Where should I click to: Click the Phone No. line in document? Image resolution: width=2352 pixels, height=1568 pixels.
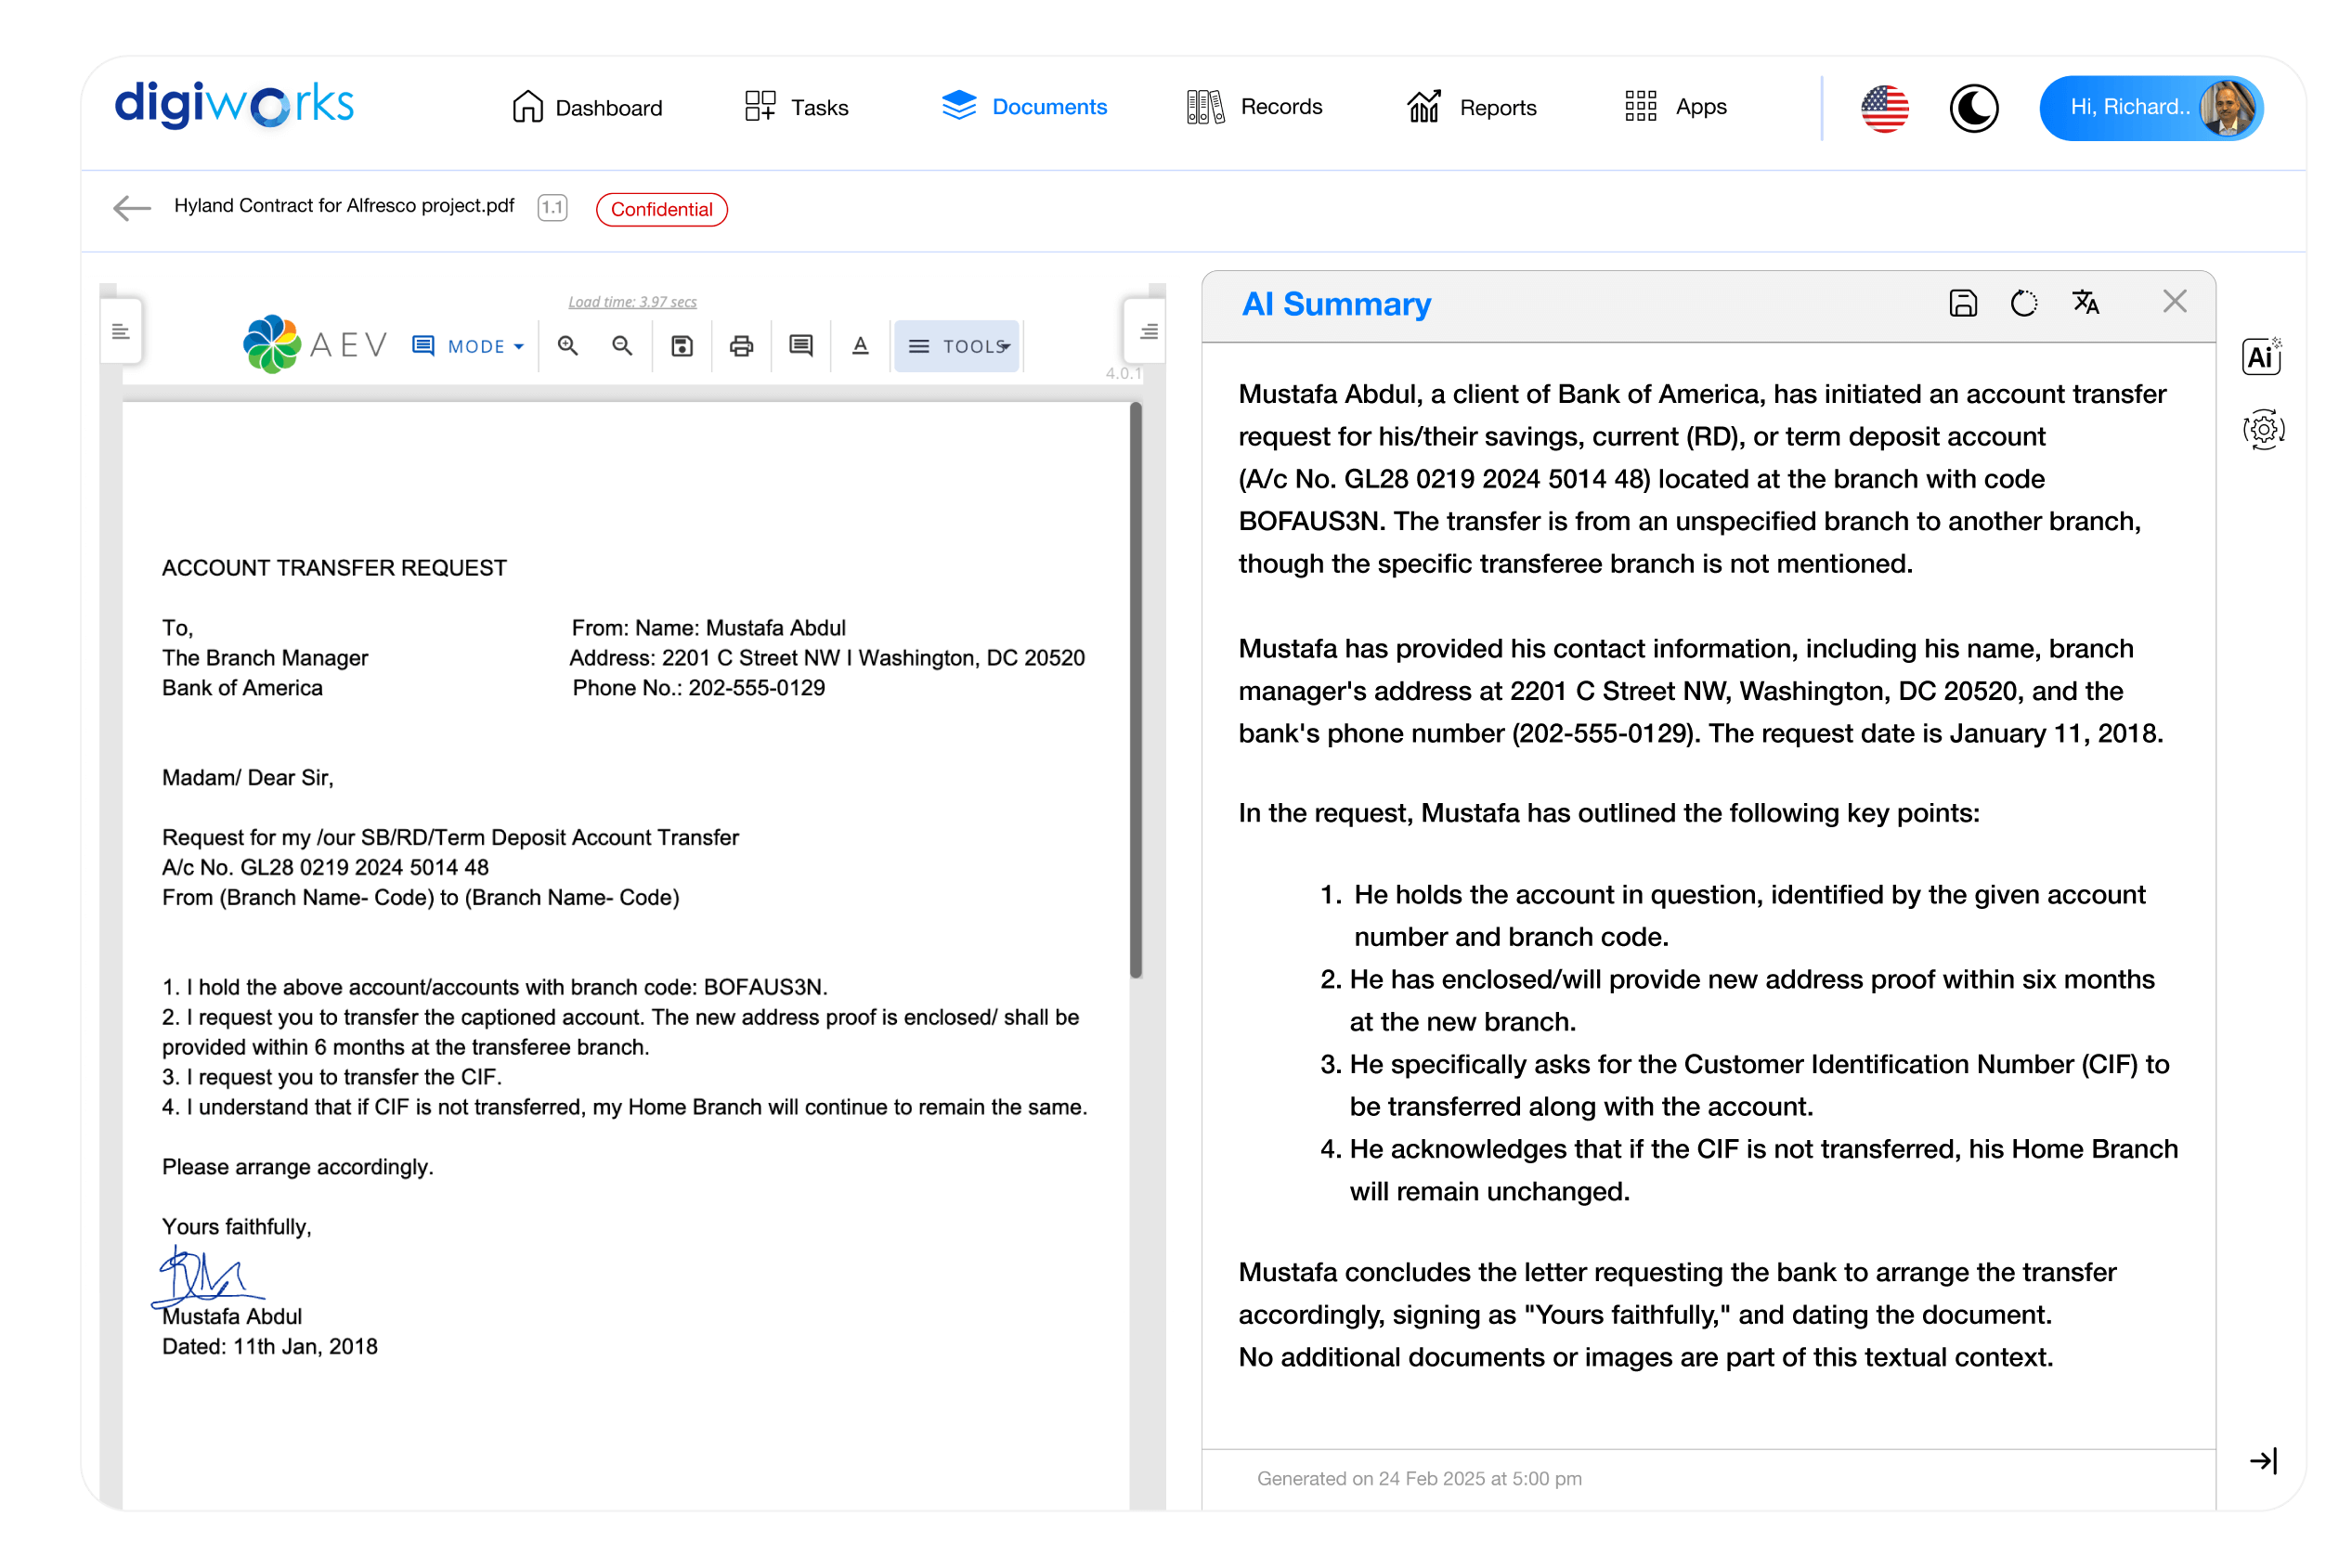[698, 688]
